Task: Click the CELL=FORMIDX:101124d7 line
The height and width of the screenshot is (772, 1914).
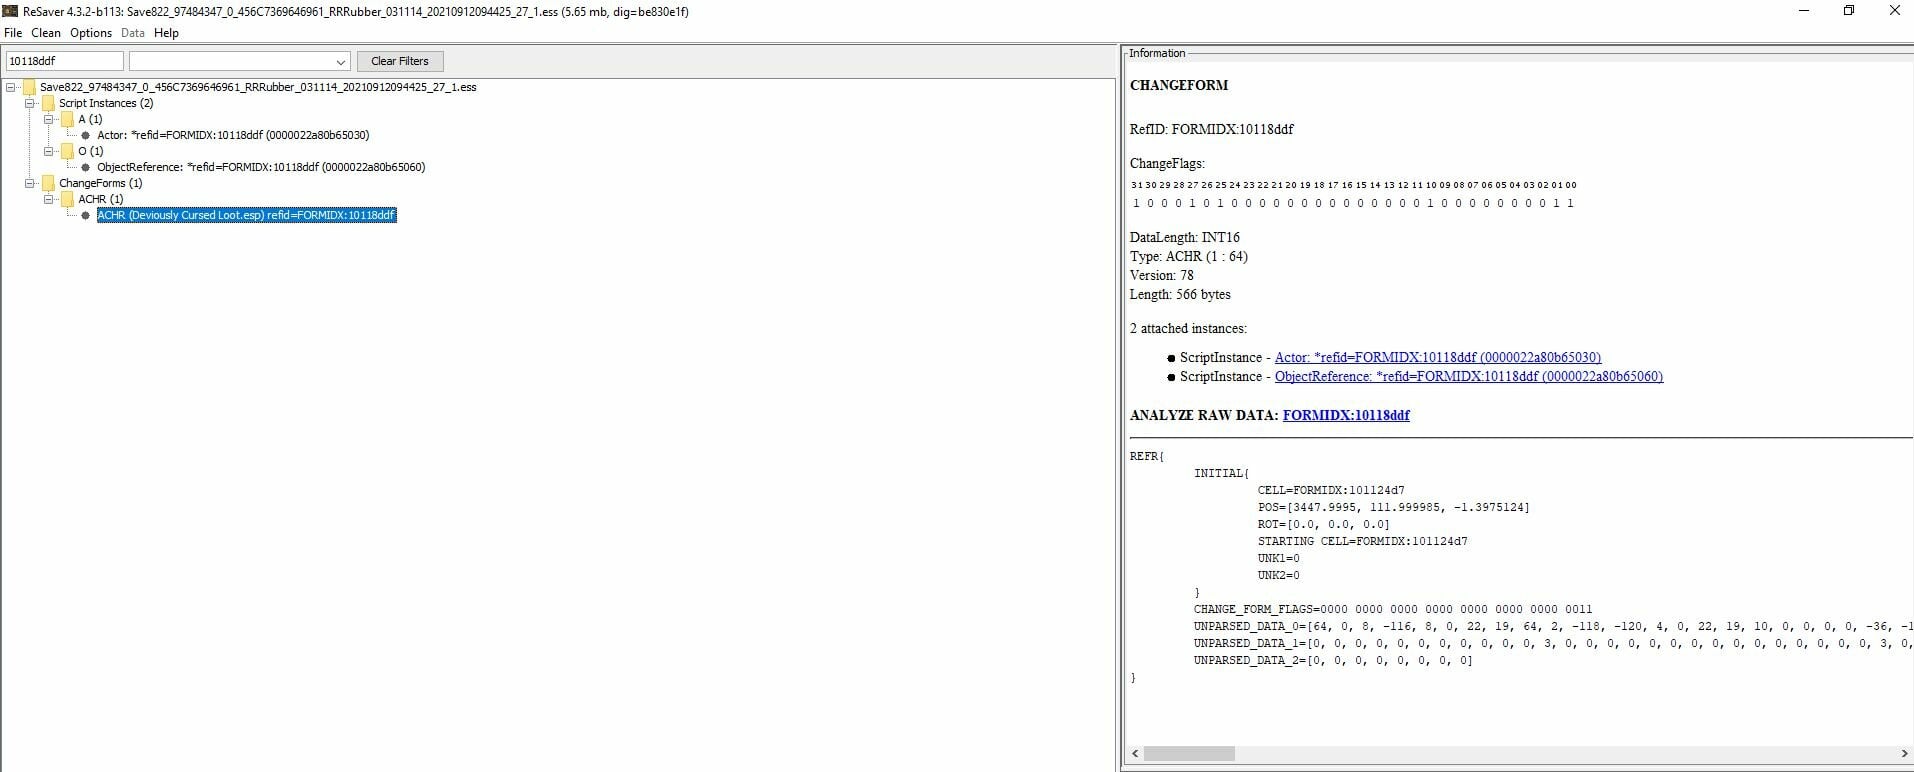Action: click(x=1331, y=490)
